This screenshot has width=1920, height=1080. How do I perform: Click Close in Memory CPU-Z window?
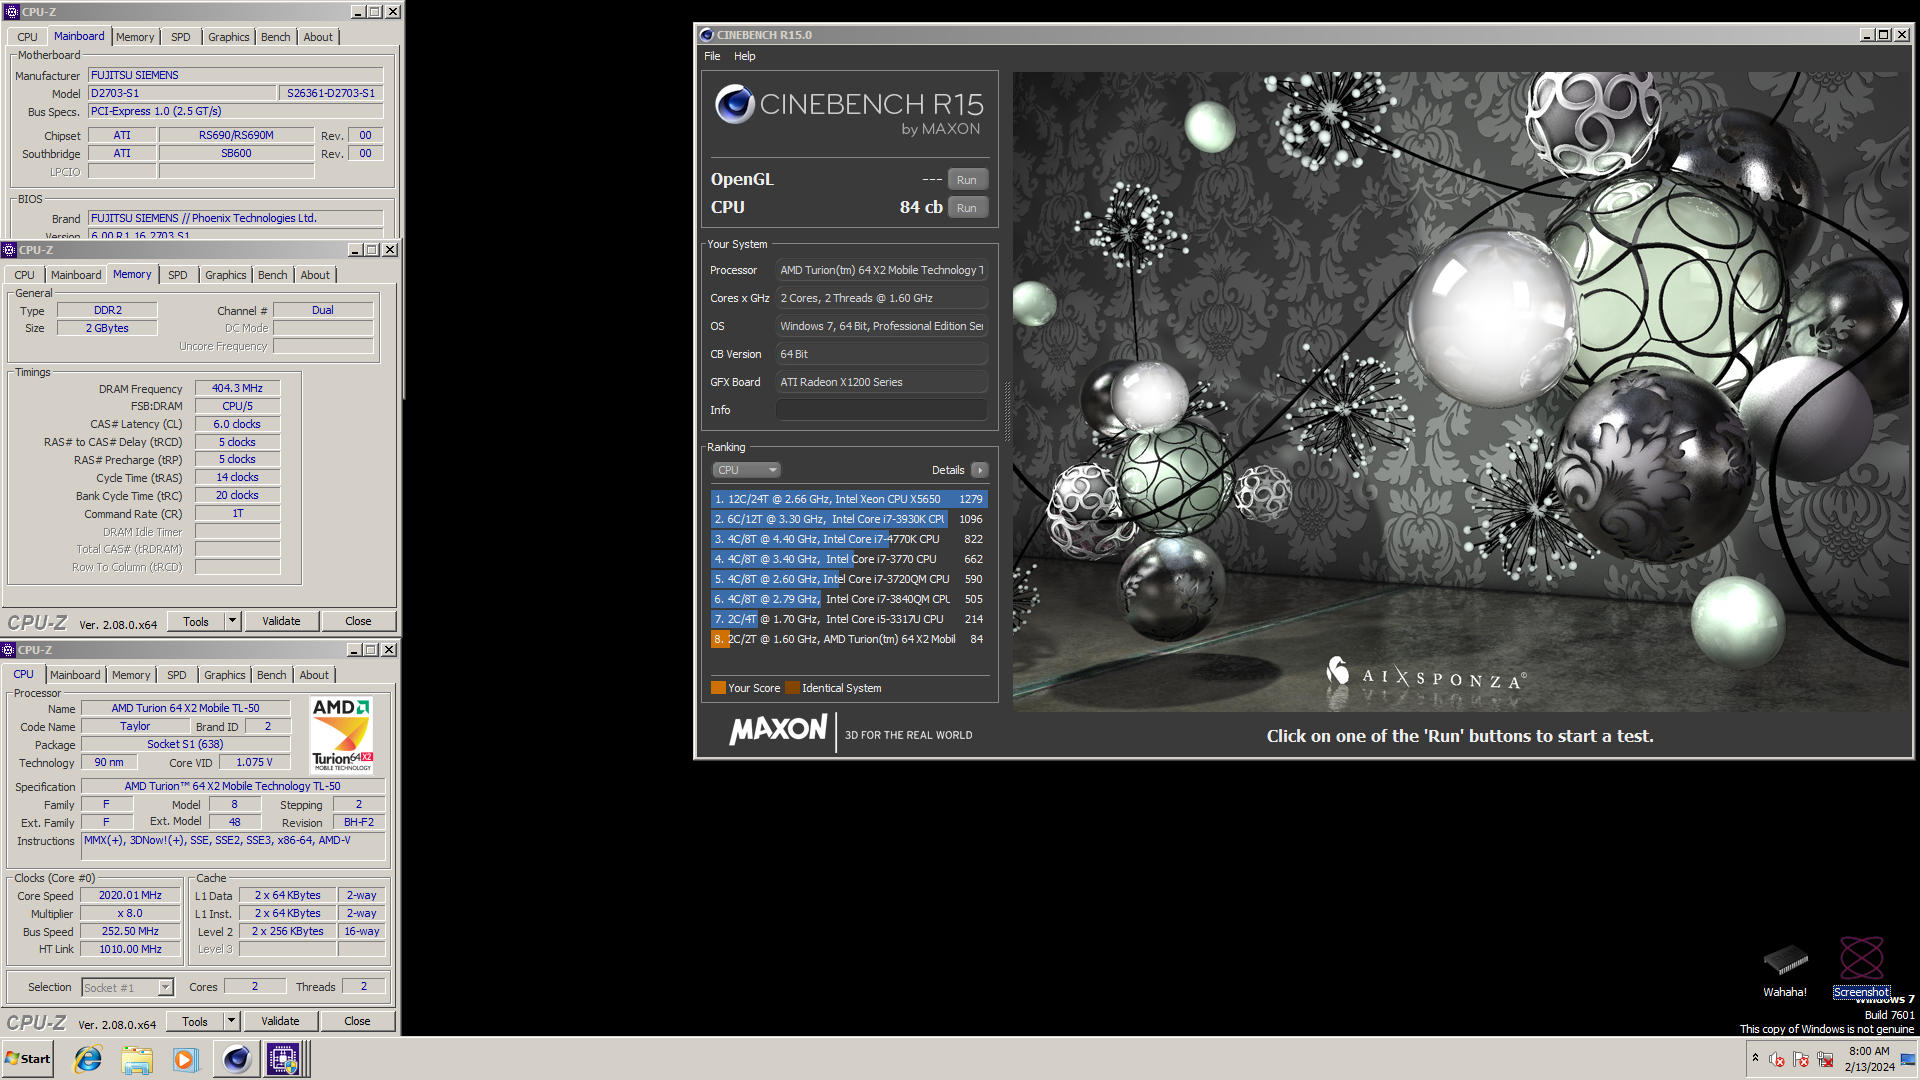(358, 622)
